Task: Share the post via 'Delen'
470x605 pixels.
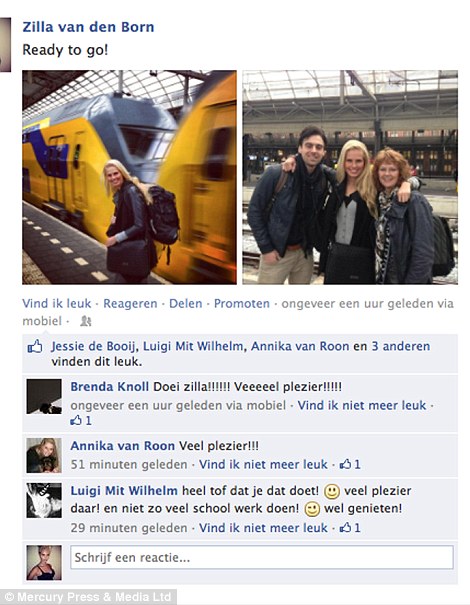Action: click(x=186, y=304)
